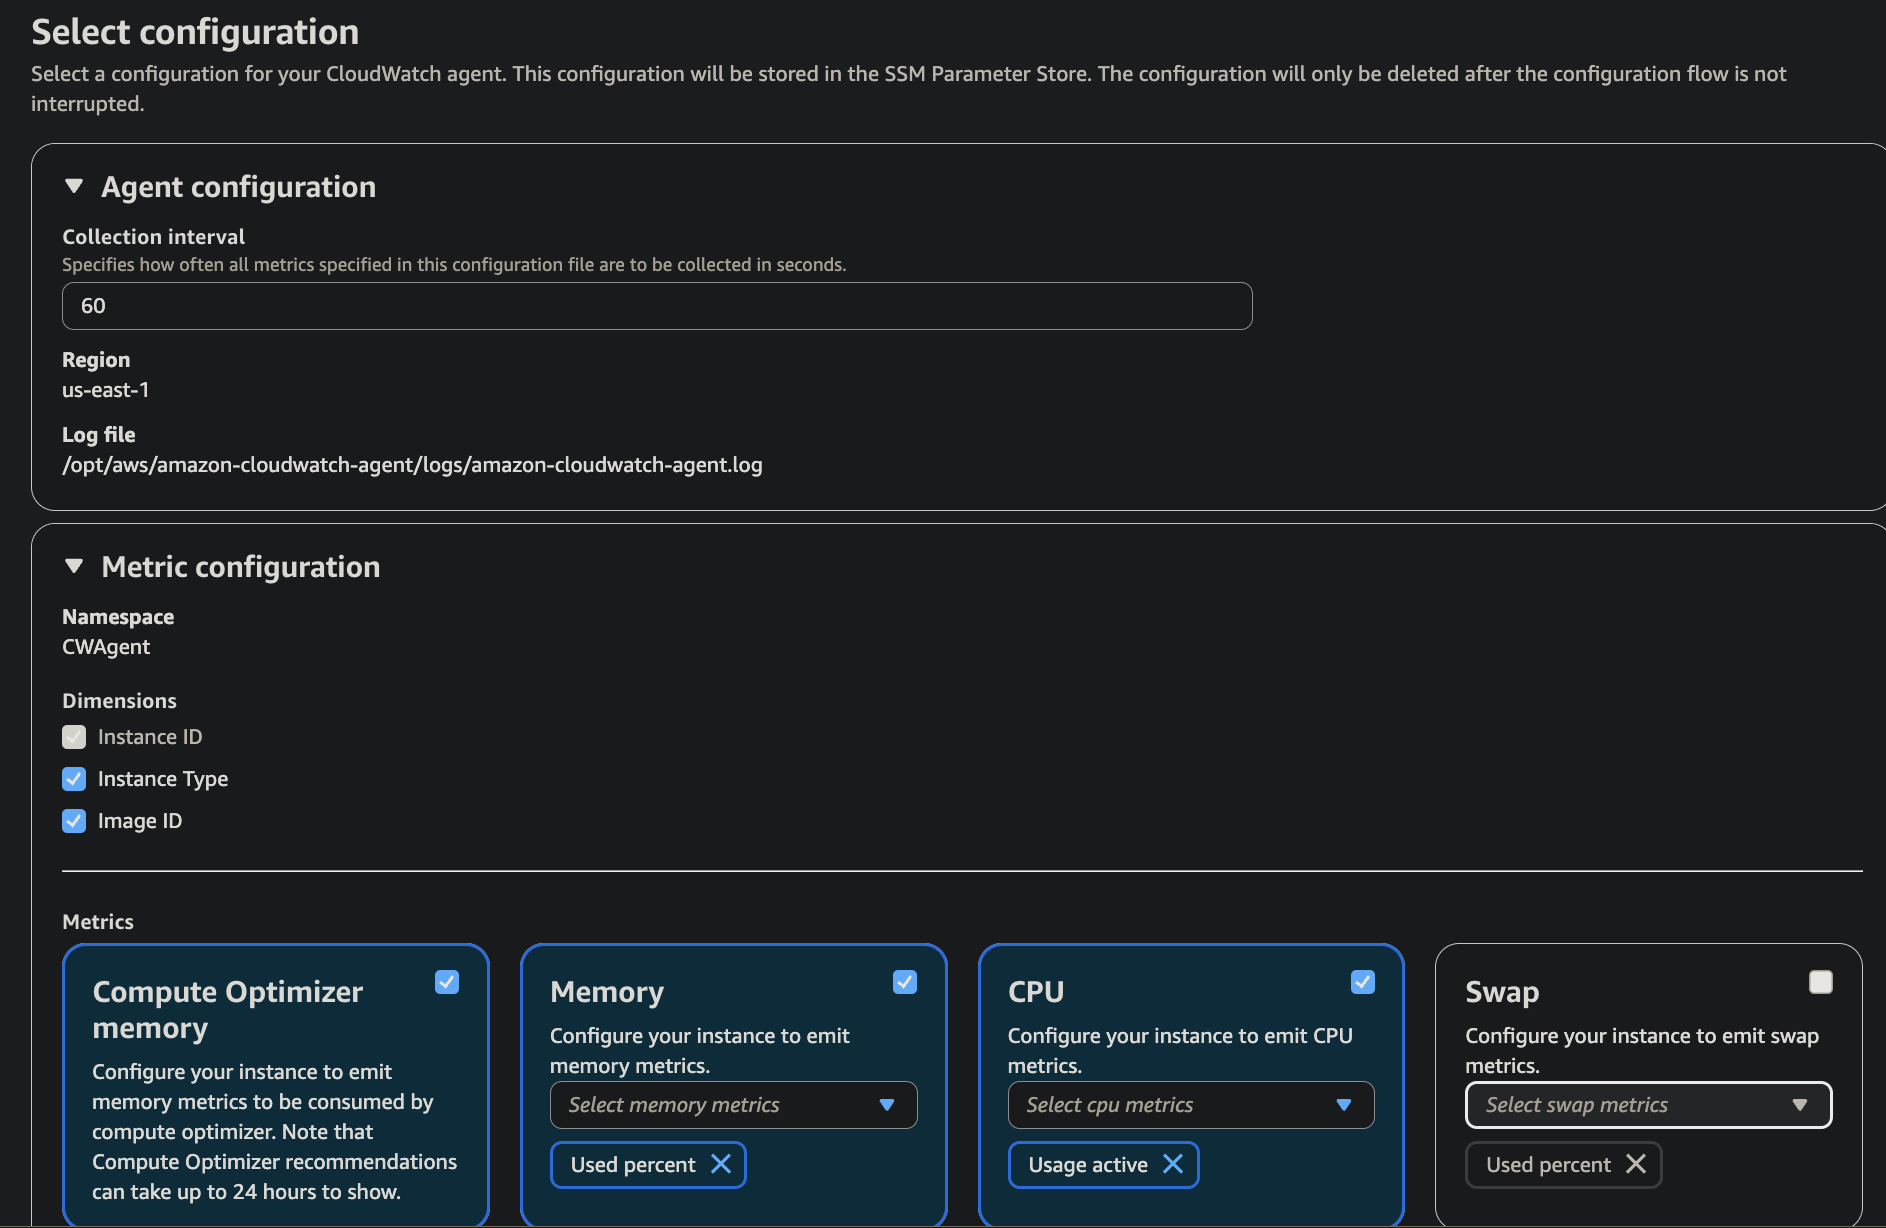The width and height of the screenshot is (1886, 1228).
Task: Remove the Memory 'Used percent' tag
Action: [721, 1164]
